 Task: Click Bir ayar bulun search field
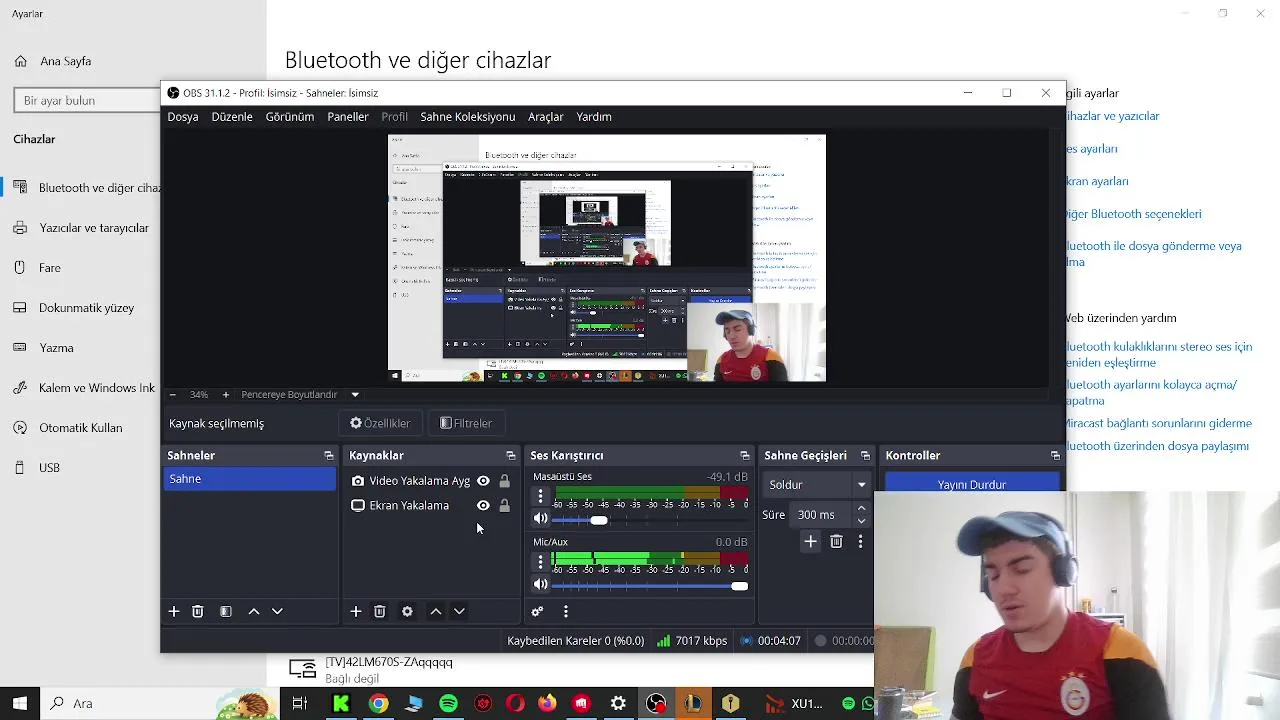point(87,100)
